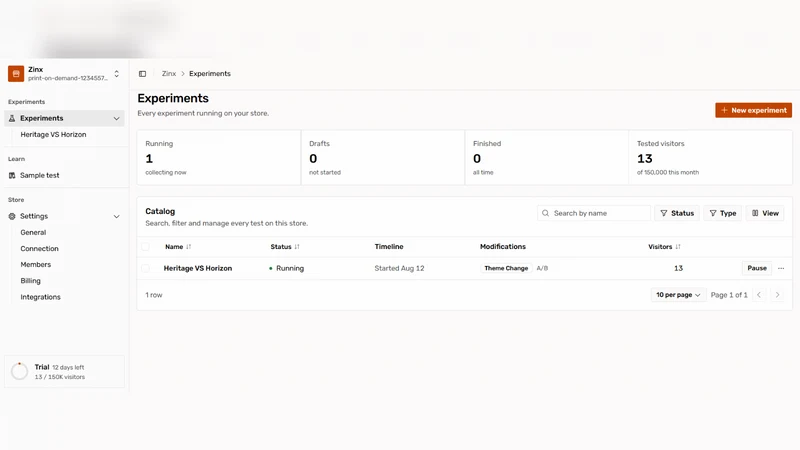Change the 10 per page dropdown

coord(678,295)
